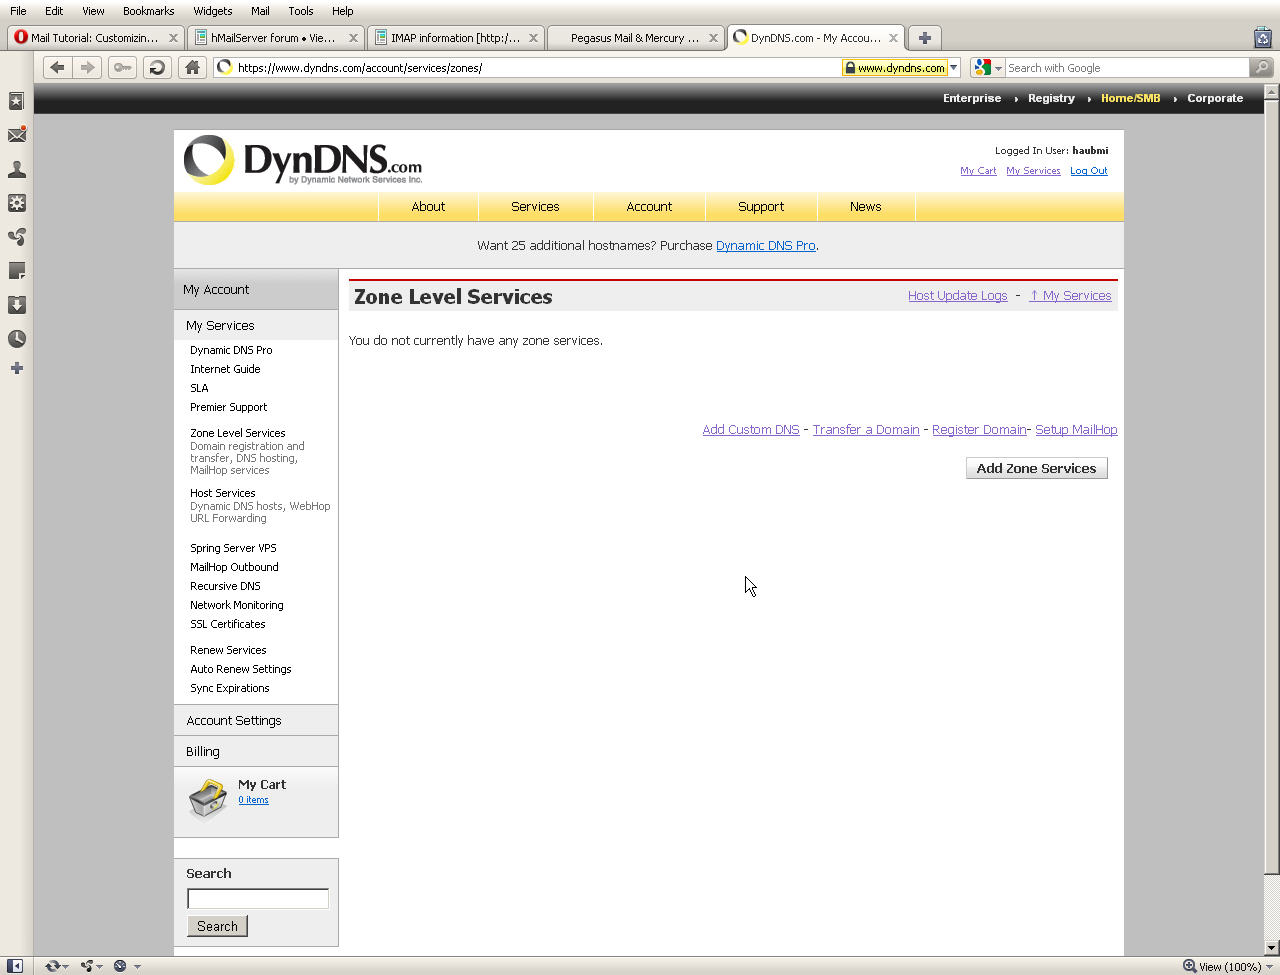This screenshot has height=975, width=1280.
Task: Open the Bookmarks menu
Action: point(148,11)
